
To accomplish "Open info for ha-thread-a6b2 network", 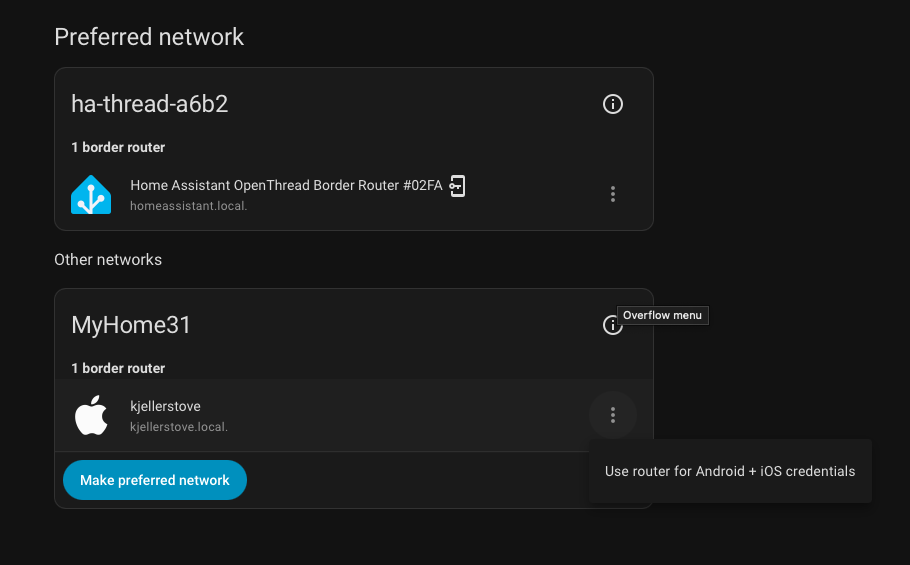I will click(x=613, y=104).
